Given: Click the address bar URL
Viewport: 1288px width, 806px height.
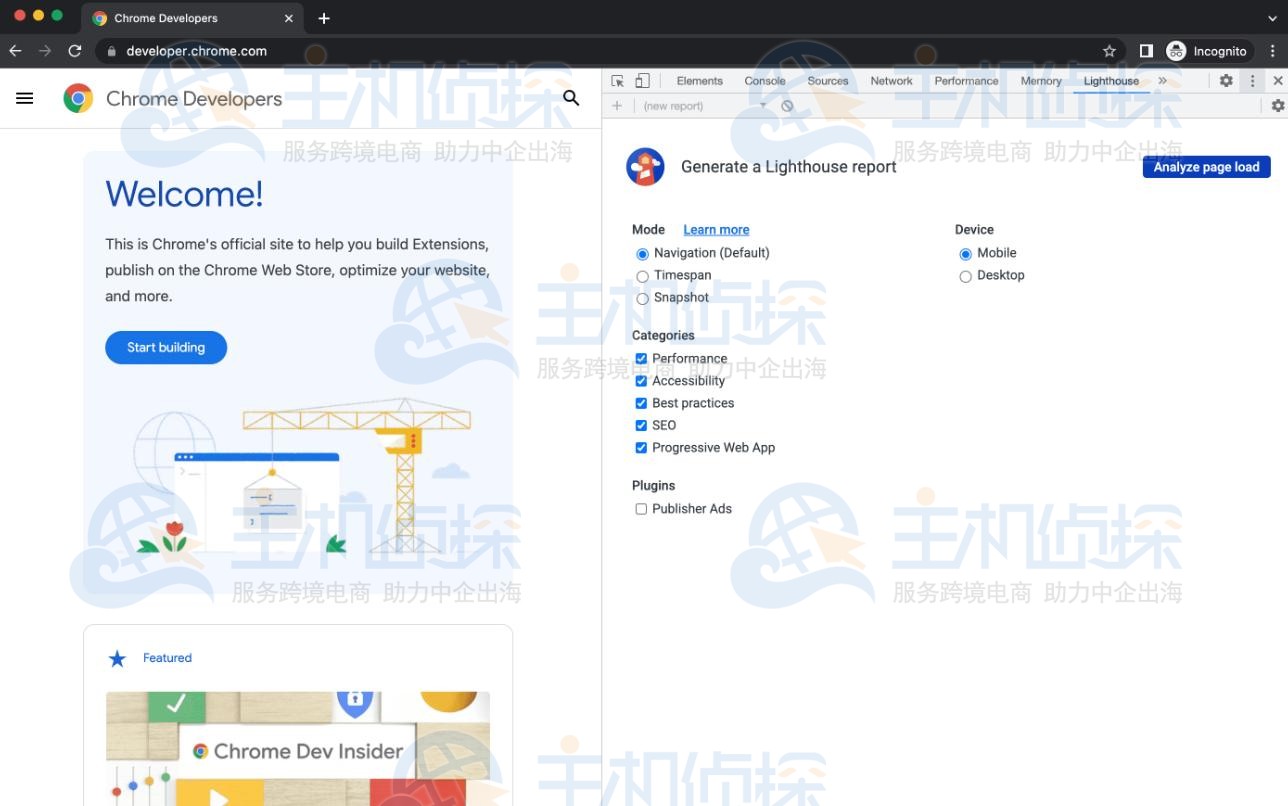Looking at the screenshot, I should [196, 51].
